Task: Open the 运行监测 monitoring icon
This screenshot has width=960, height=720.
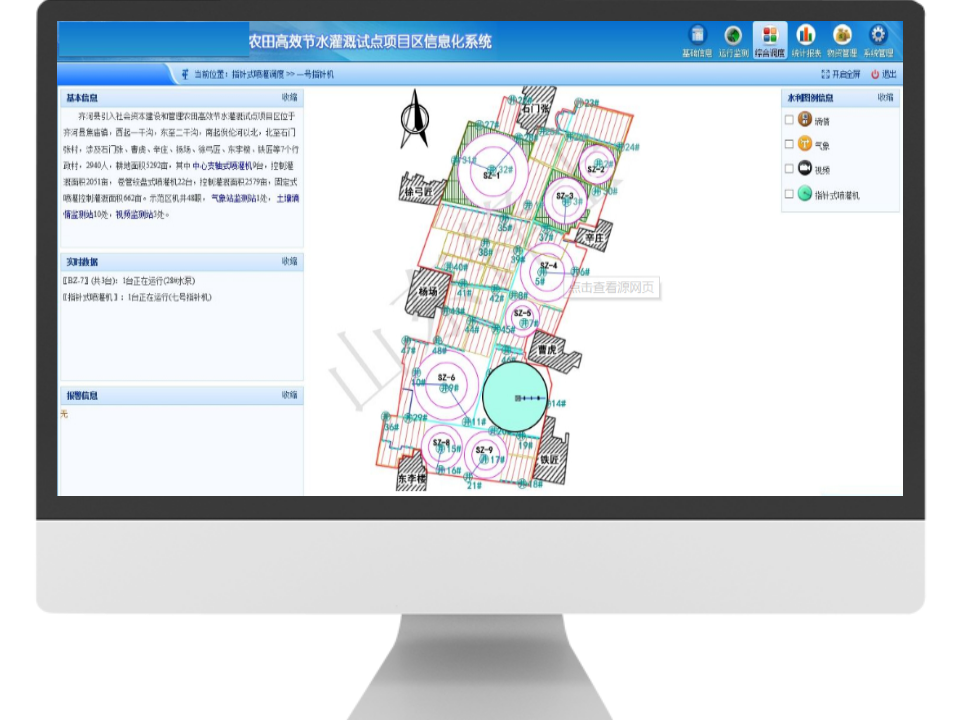Action: [733, 36]
